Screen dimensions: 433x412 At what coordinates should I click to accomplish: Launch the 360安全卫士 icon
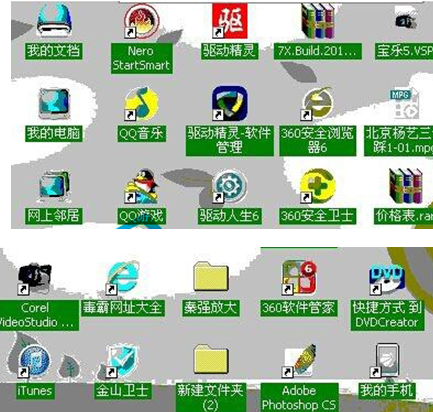(317, 186)
